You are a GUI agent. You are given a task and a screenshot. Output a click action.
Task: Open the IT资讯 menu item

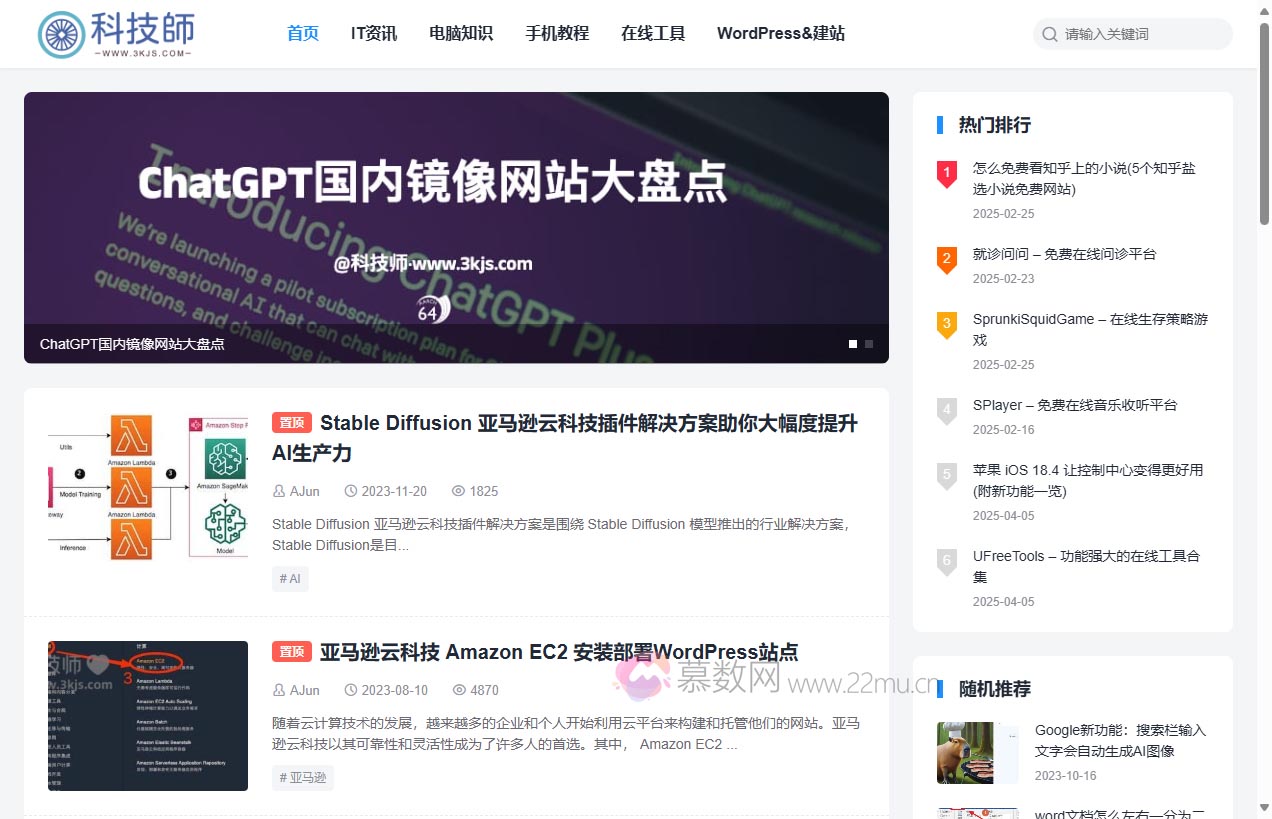point(373,33)
